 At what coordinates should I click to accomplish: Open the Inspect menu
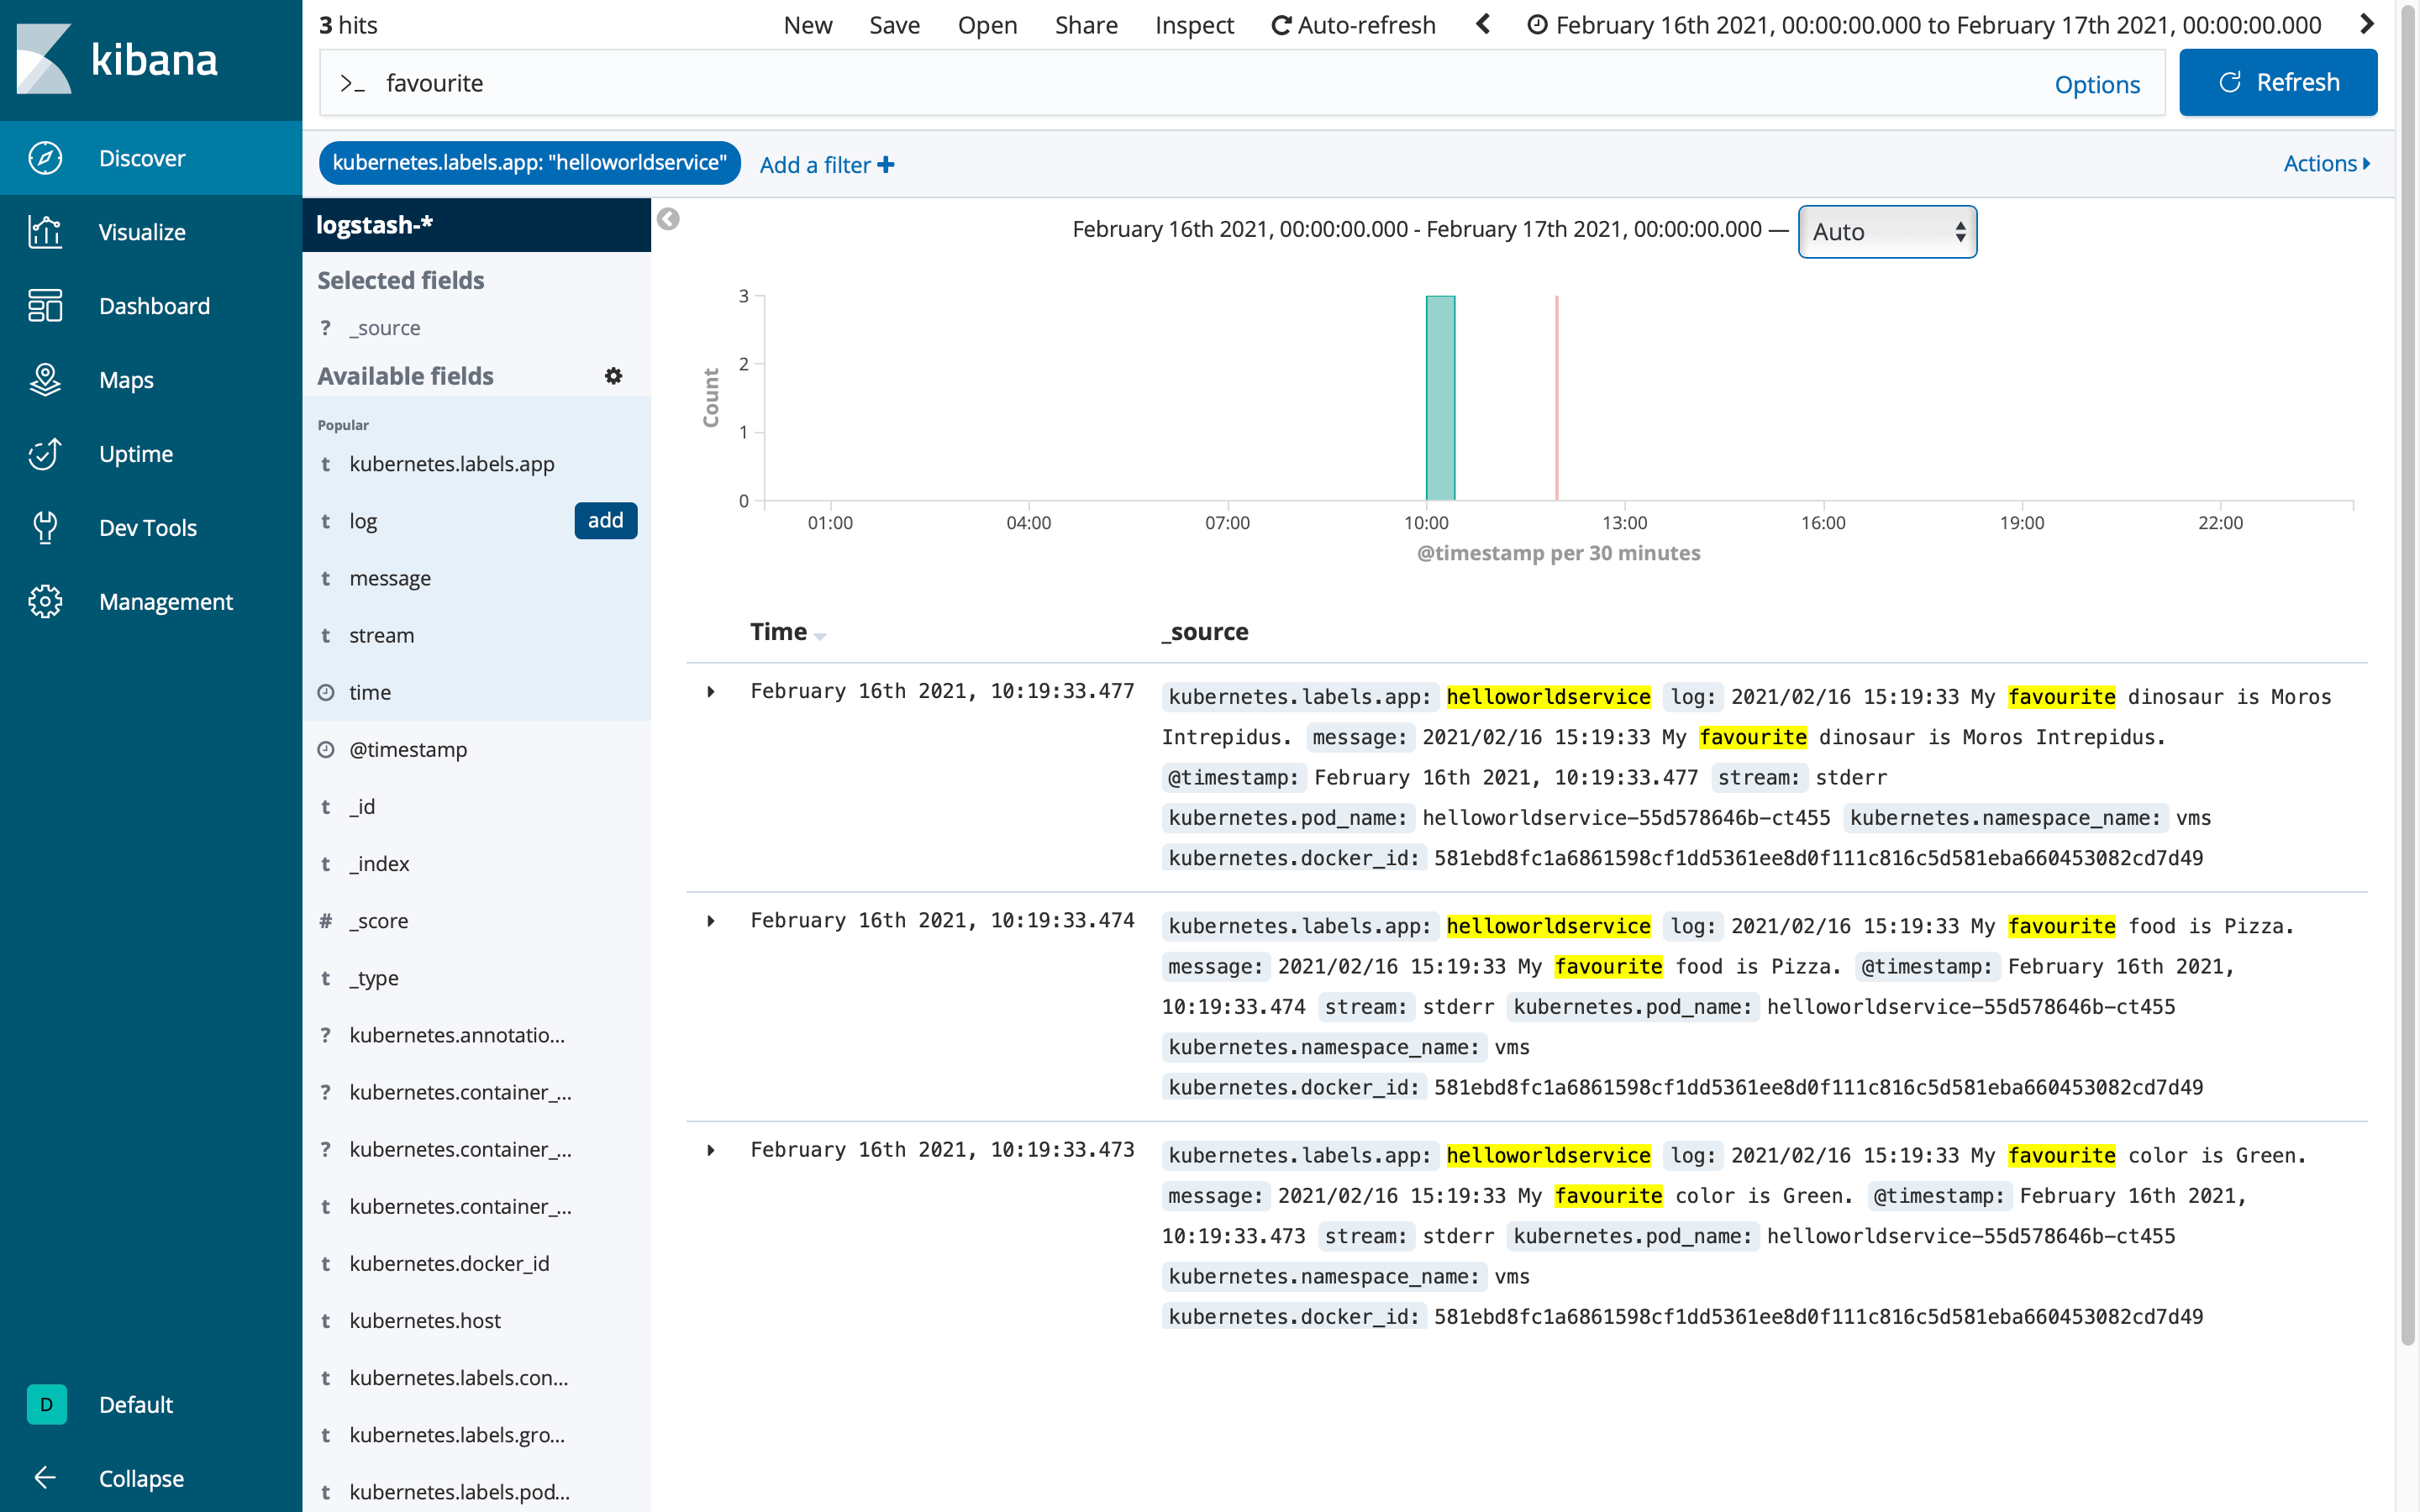pyautogui.click(x=1194, y=25)
